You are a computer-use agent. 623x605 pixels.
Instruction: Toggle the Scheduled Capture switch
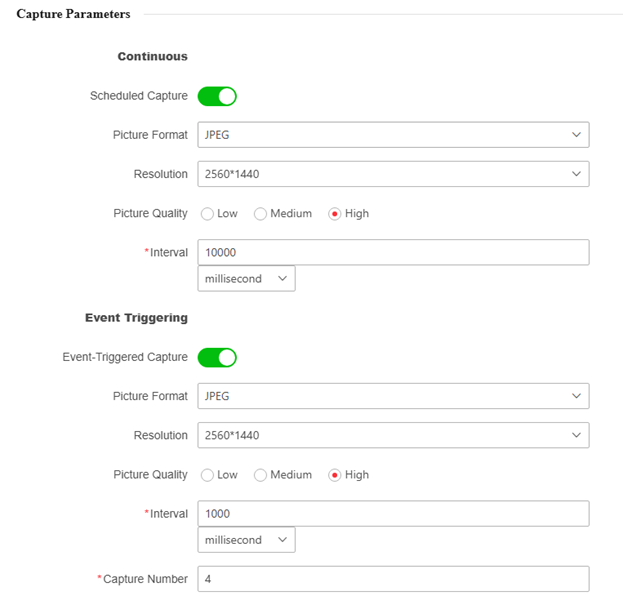(x=217, y=96)
